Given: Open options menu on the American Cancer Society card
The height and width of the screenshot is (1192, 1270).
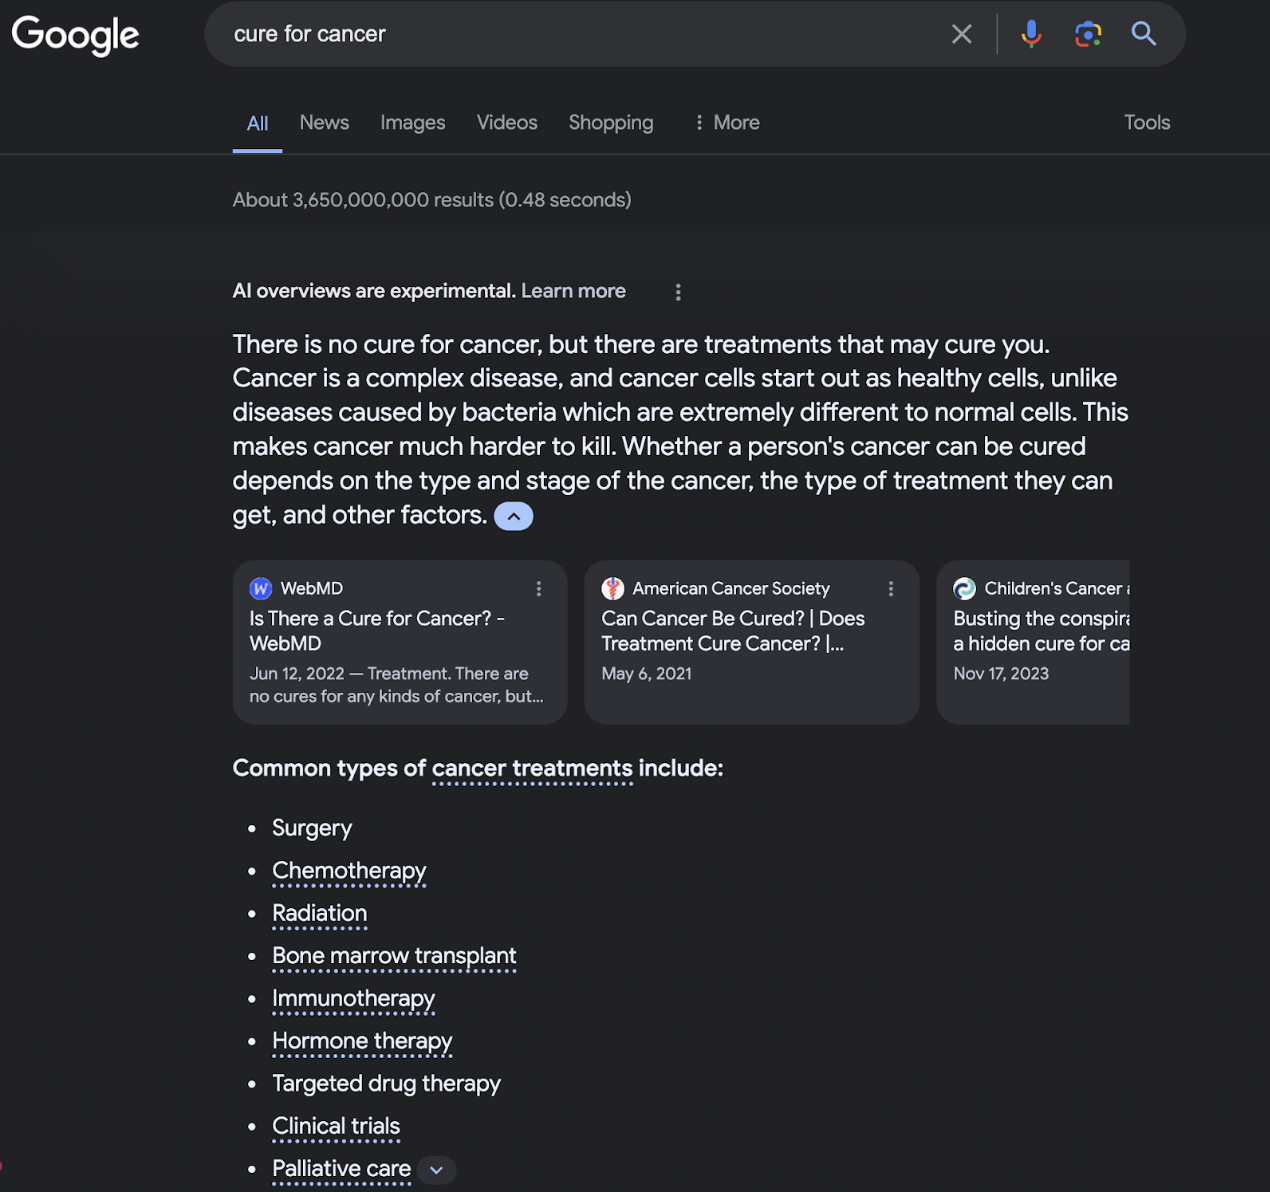Looking at the screenshot, I should tap(890, 589).
